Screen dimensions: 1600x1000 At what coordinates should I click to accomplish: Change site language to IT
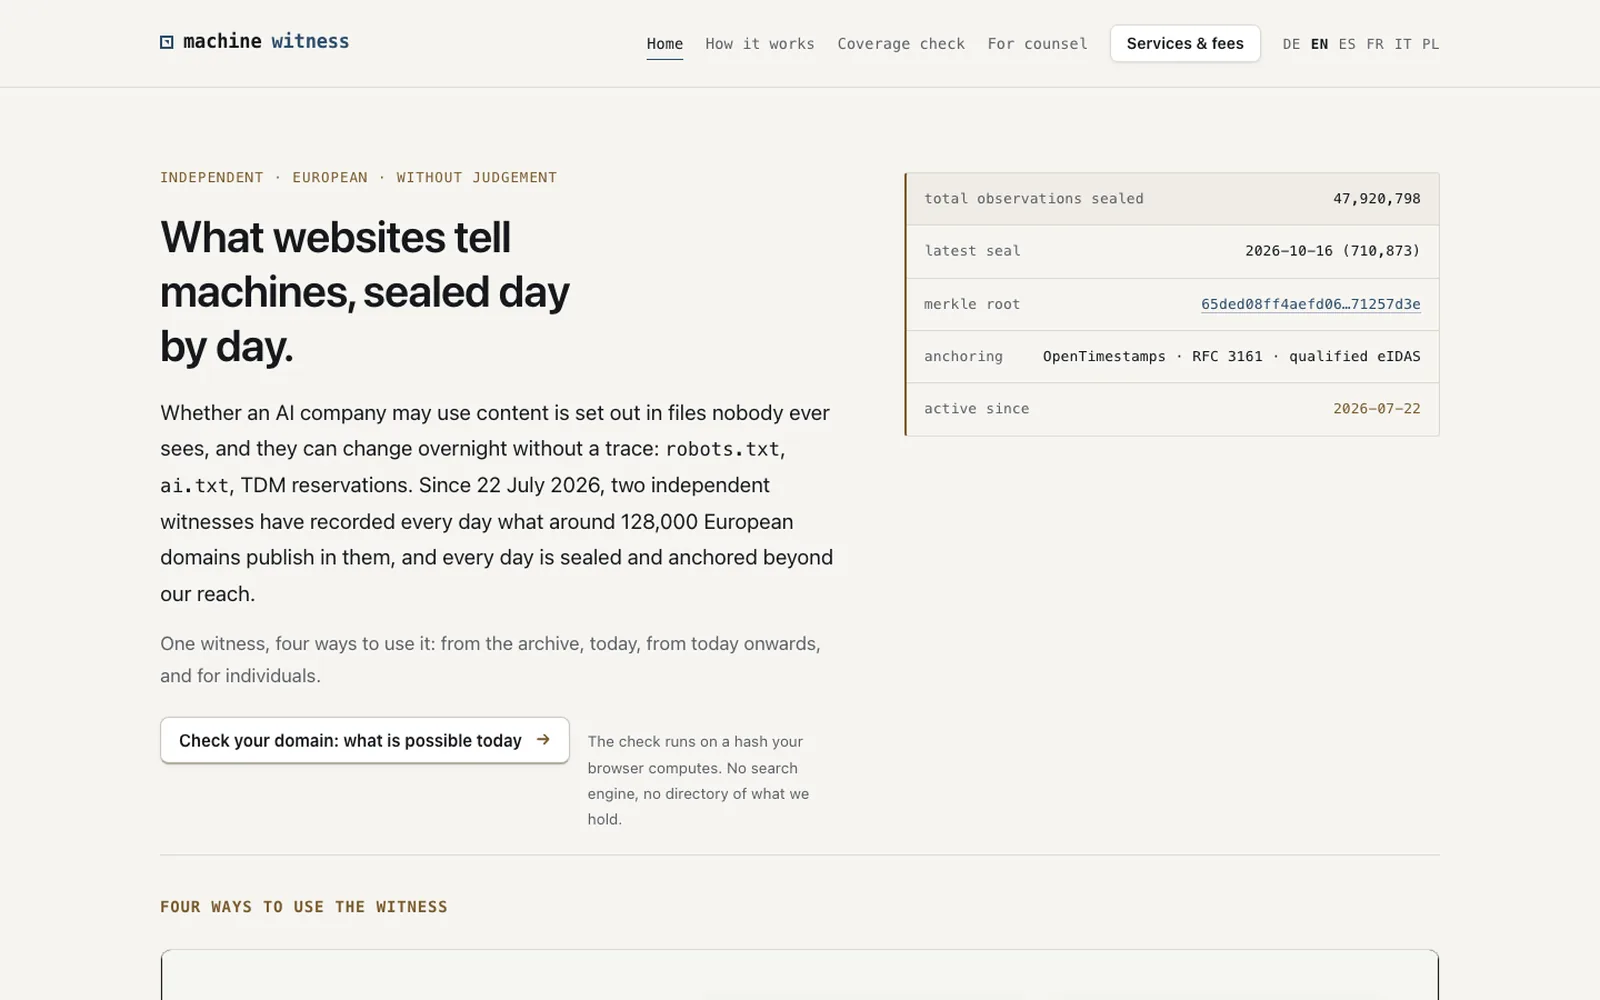click(x=1403, y=44)
